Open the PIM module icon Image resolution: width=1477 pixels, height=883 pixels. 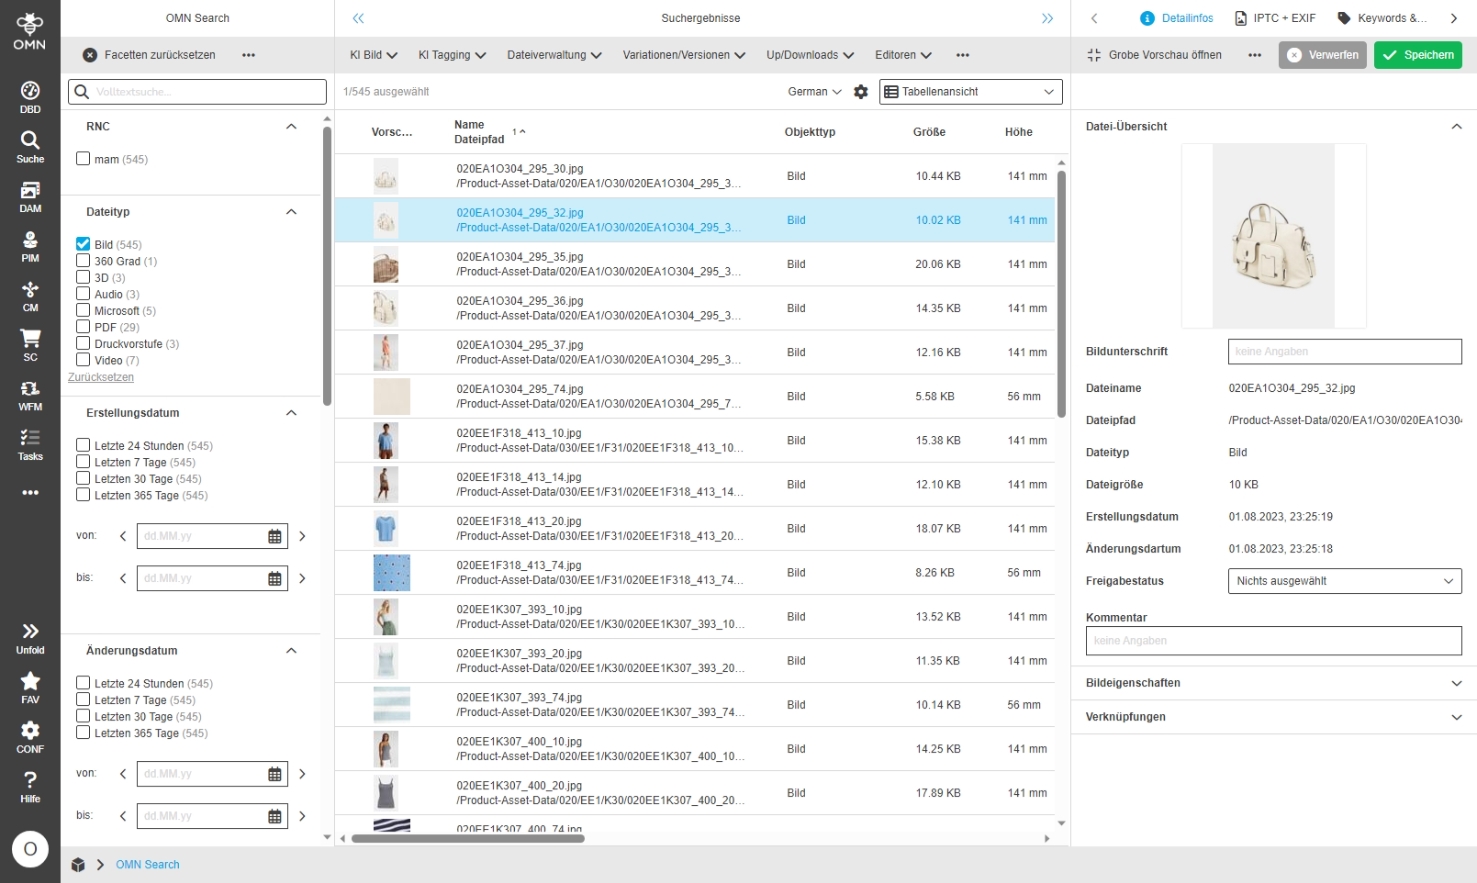click(x=30, y=246)
